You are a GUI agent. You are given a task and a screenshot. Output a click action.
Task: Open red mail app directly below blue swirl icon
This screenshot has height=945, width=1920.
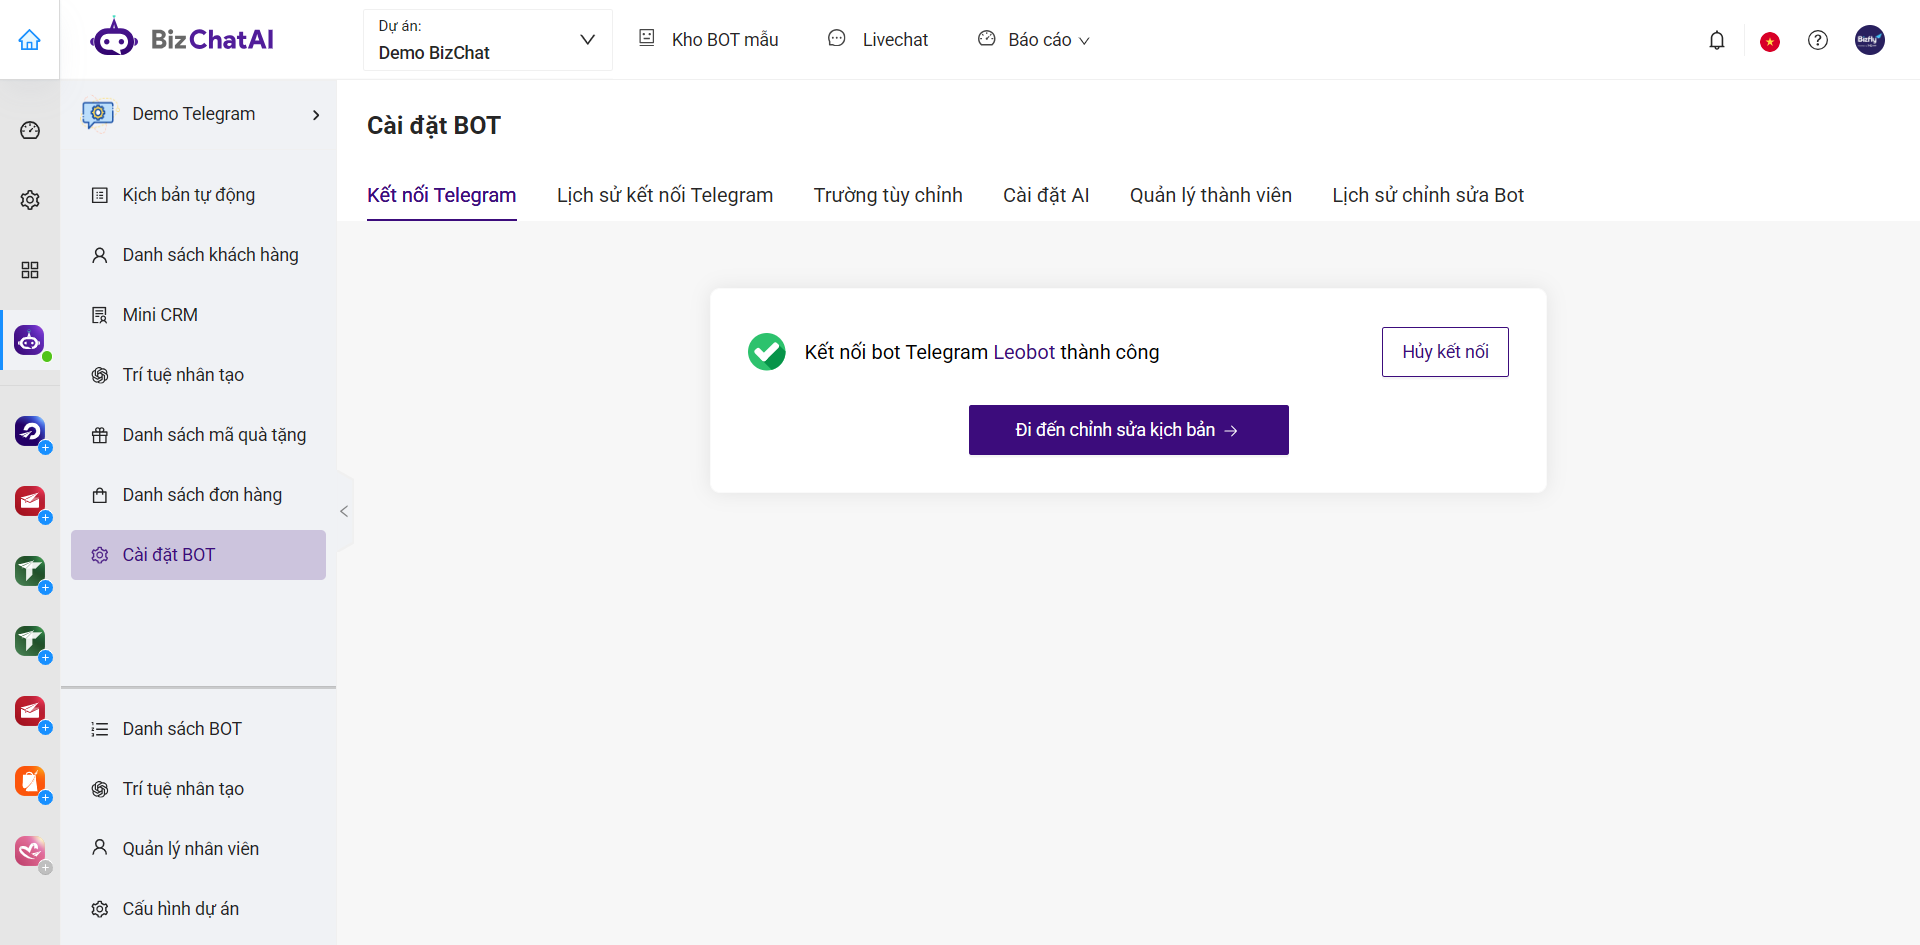coord(30,501)
